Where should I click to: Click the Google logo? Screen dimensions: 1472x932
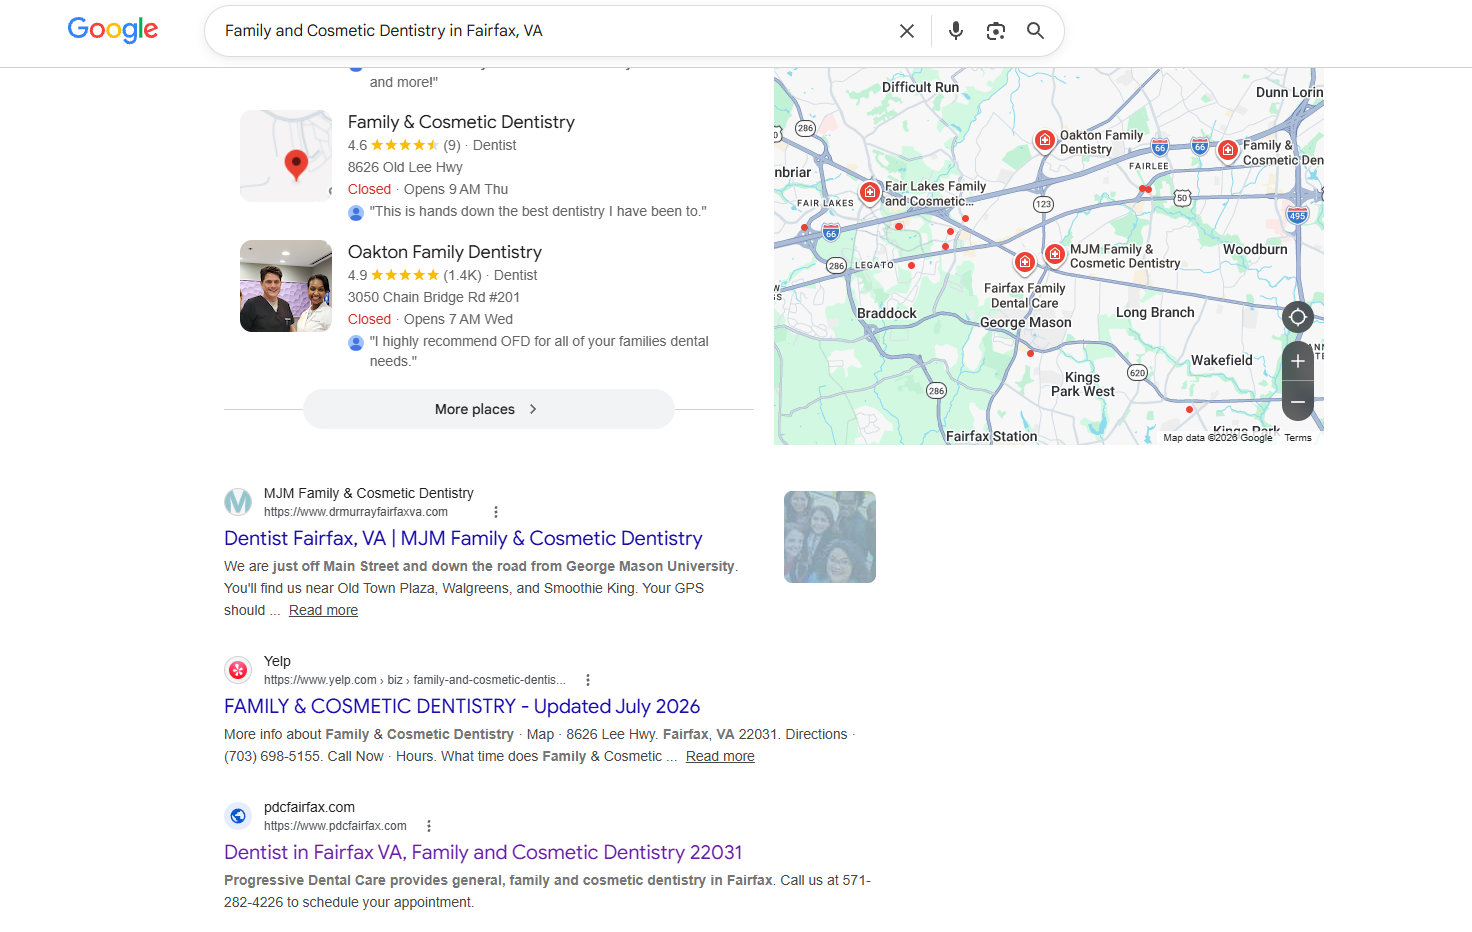pyautogui.click(x=113, y=30)
